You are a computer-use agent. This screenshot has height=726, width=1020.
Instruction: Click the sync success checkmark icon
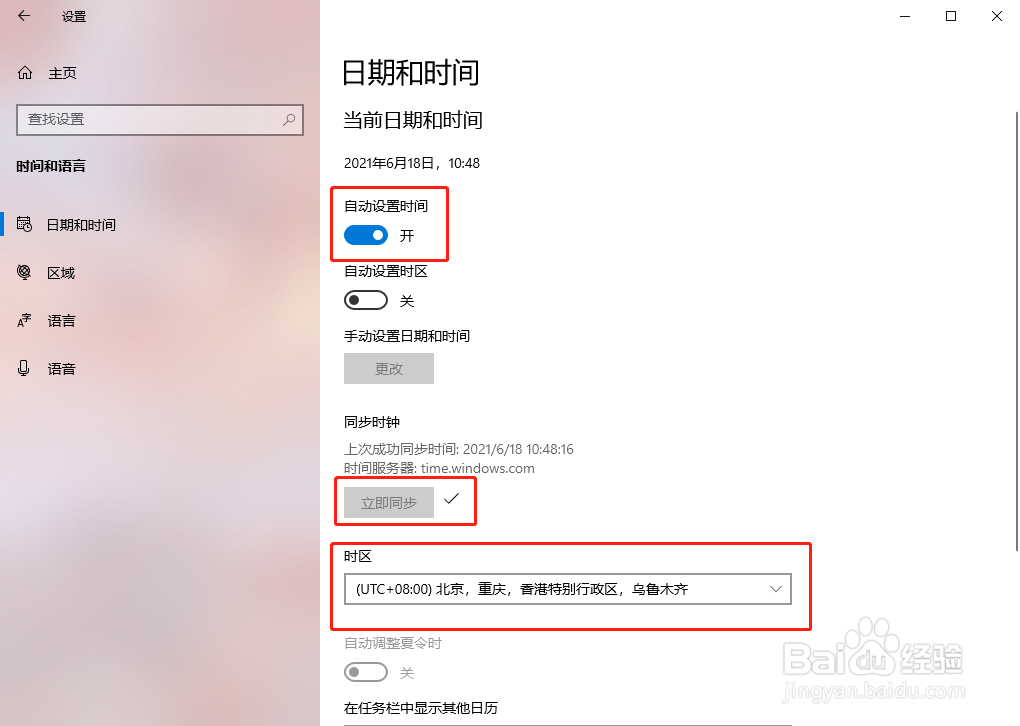click(451, 499)
